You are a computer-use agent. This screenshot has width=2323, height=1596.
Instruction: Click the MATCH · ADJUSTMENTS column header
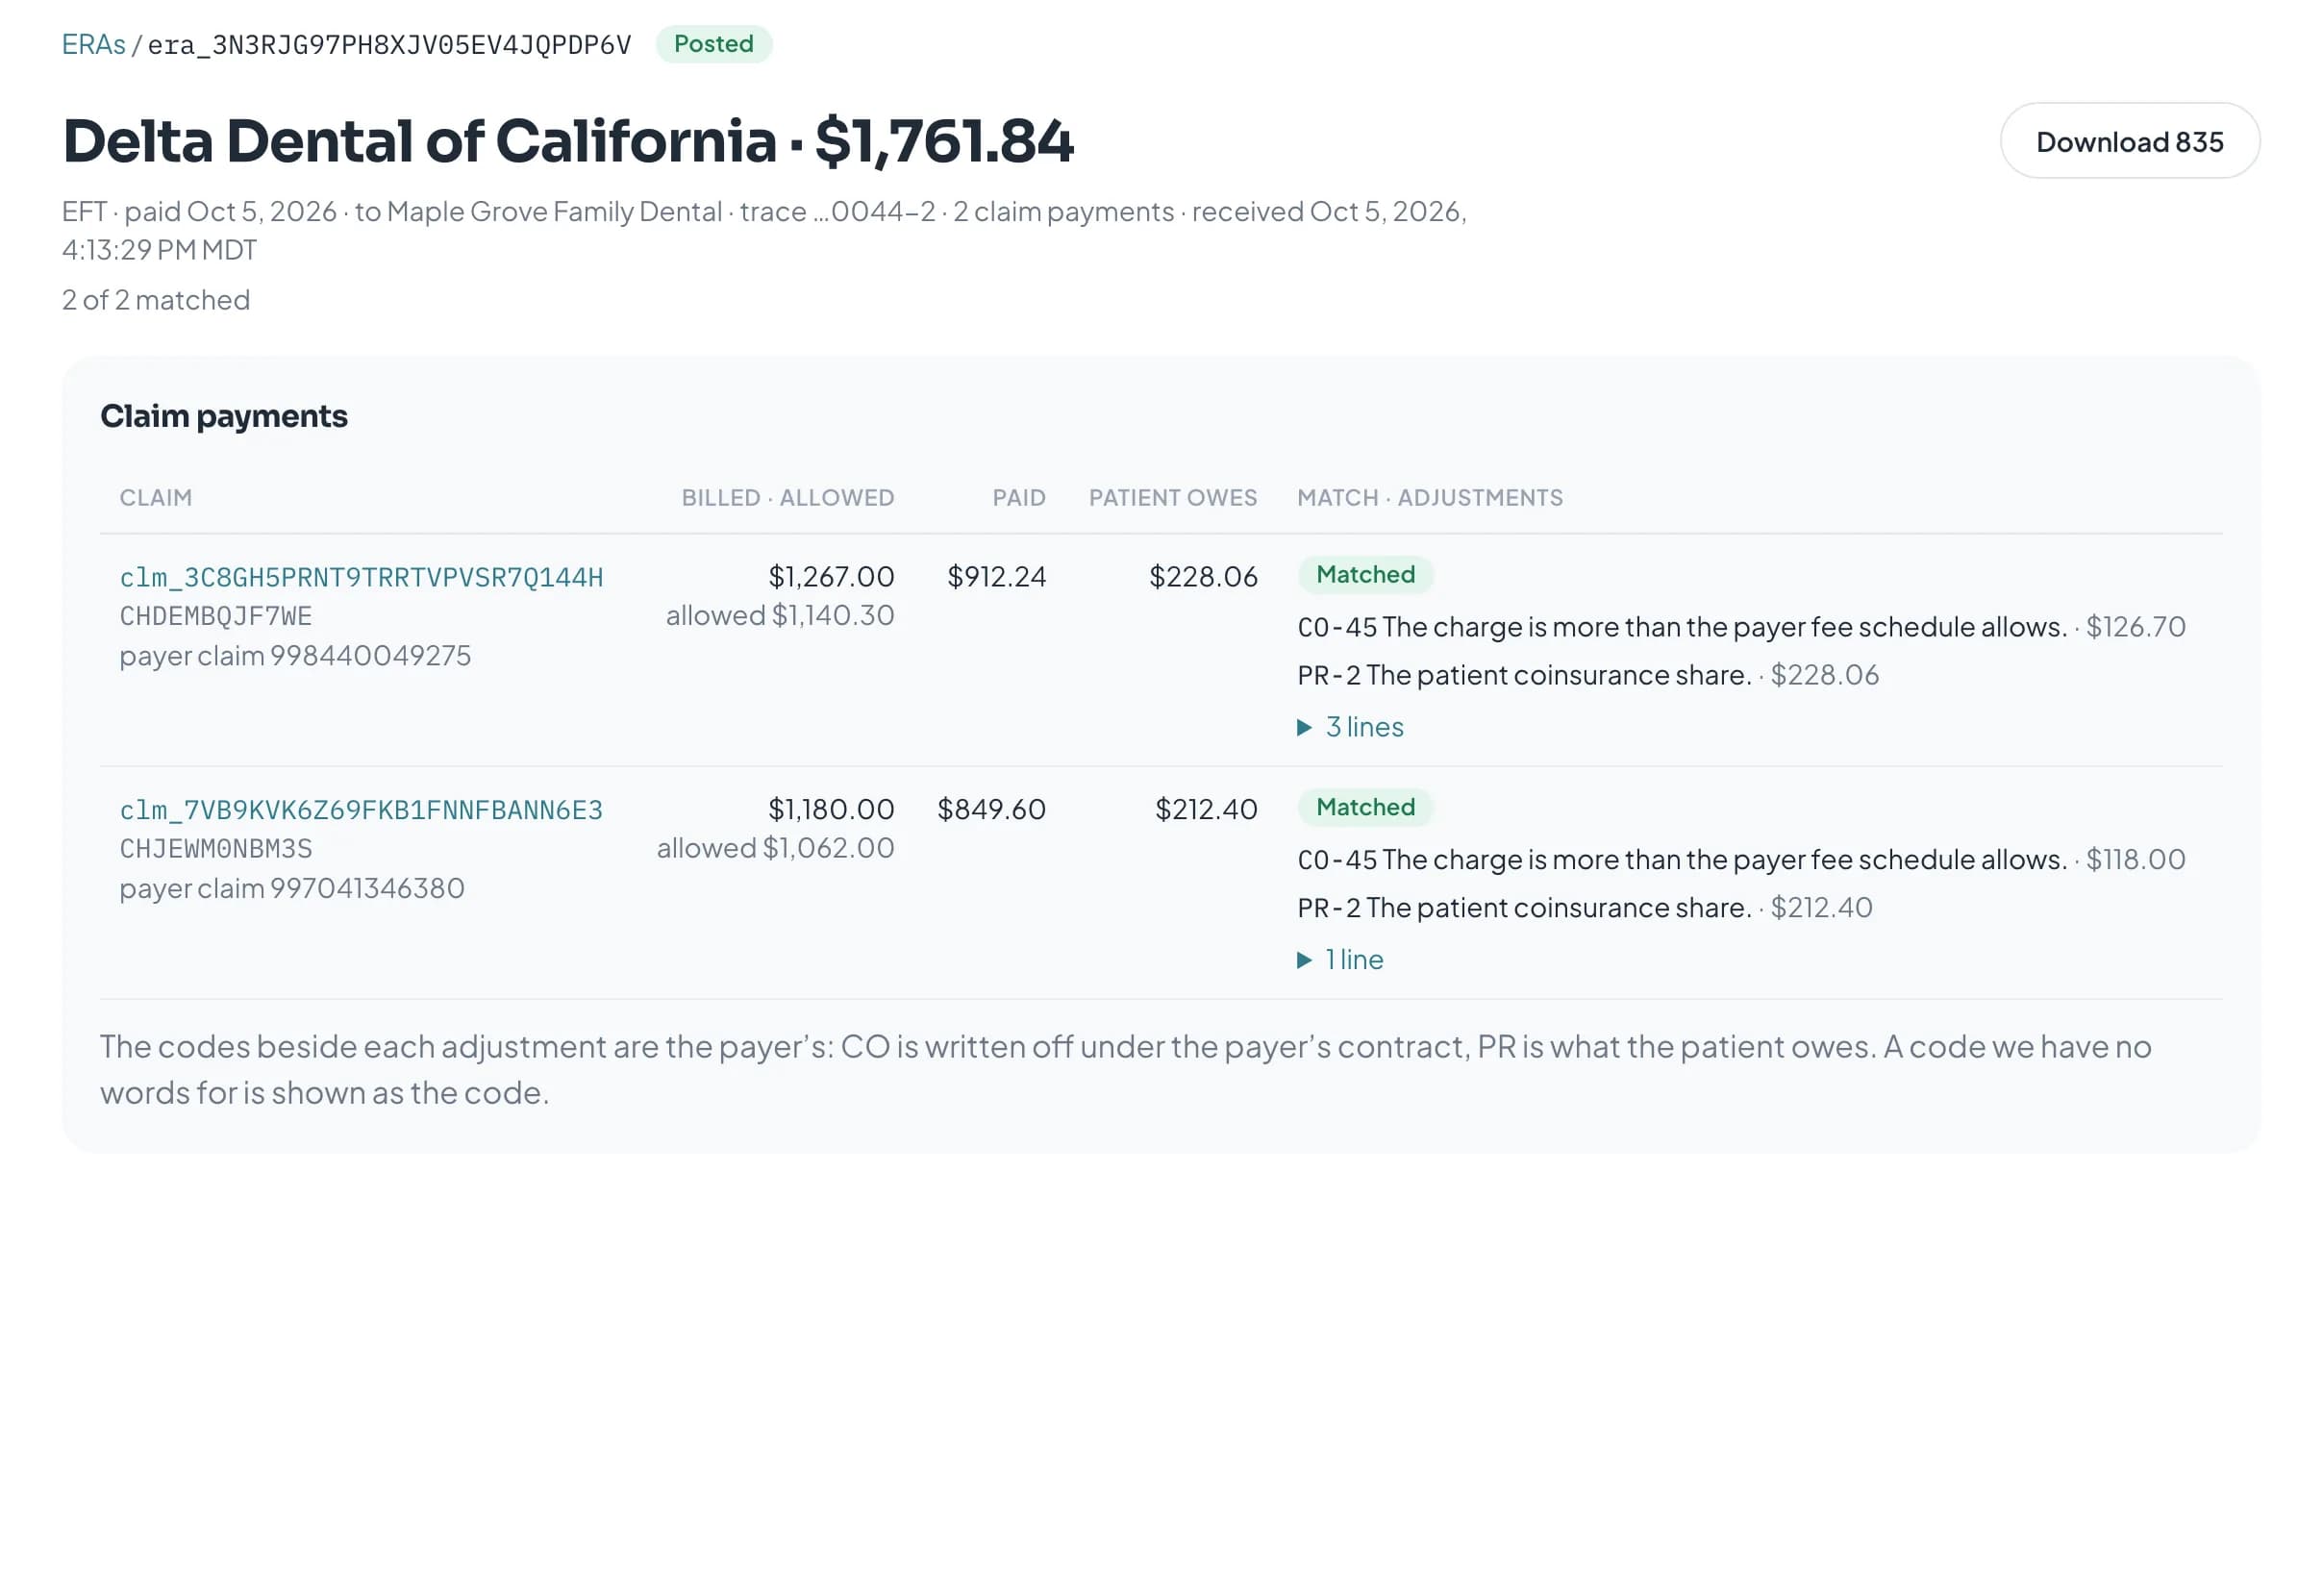click(1430, 498)
